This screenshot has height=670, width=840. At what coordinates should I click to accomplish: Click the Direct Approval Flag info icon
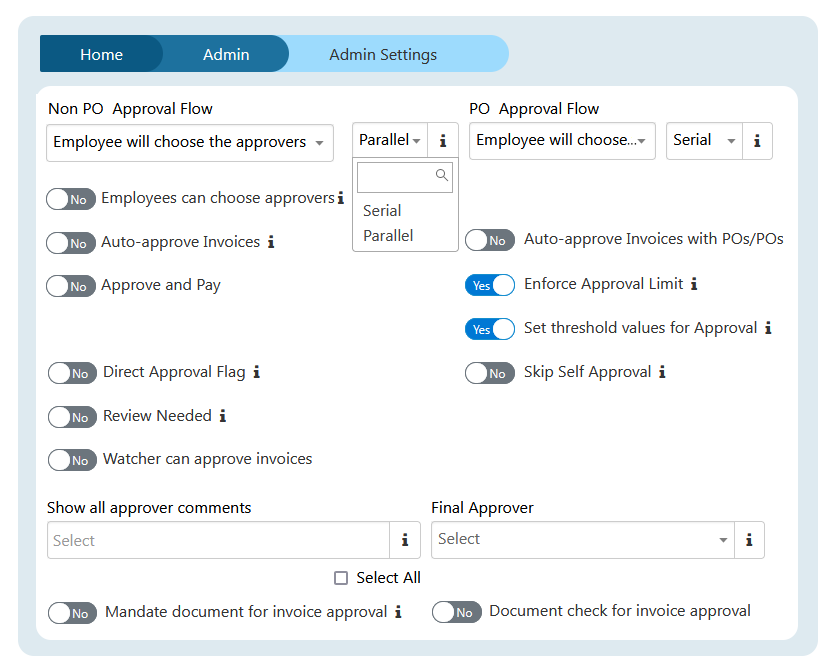point(257,372)
